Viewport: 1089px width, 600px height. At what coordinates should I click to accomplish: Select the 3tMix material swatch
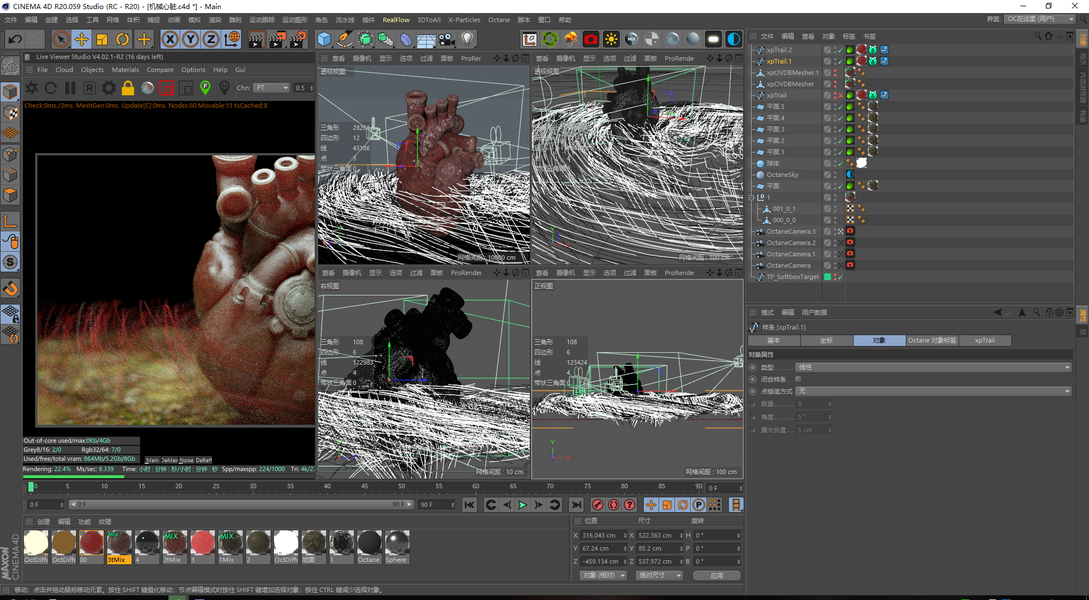119,544
